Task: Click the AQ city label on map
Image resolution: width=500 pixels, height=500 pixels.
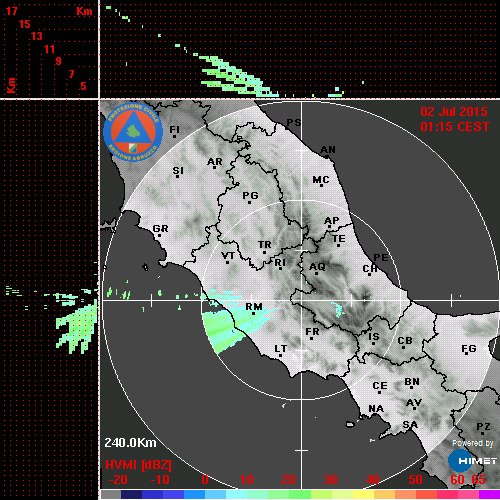Action: [x=317, y=267]
